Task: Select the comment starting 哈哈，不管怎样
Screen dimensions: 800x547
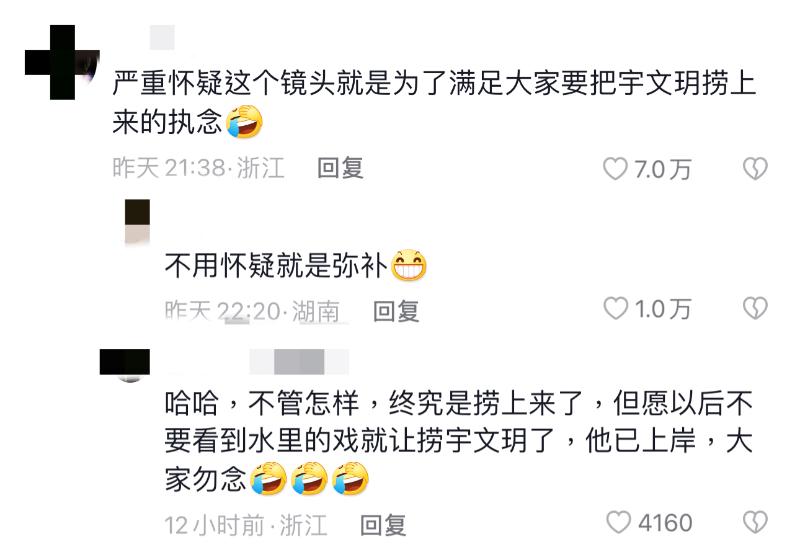Action: click(x=458, y=441)
